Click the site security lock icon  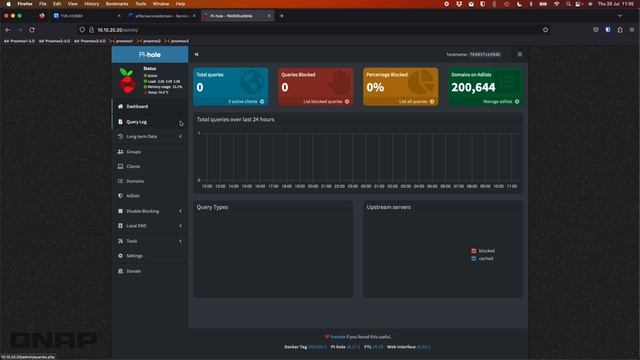click(91, 30)
